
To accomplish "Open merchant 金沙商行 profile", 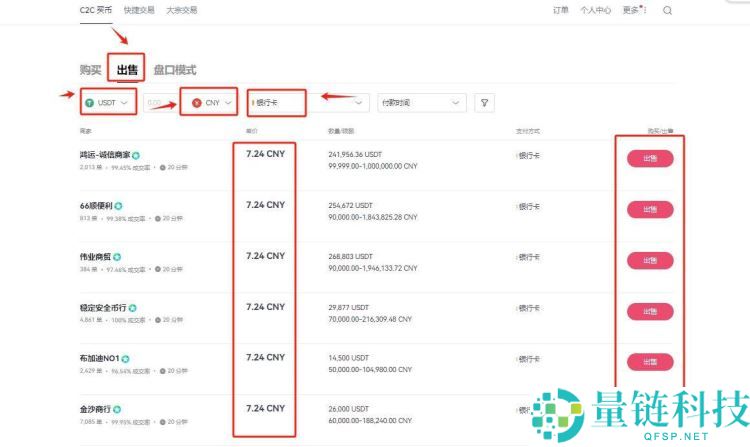I will coord(95,409).
